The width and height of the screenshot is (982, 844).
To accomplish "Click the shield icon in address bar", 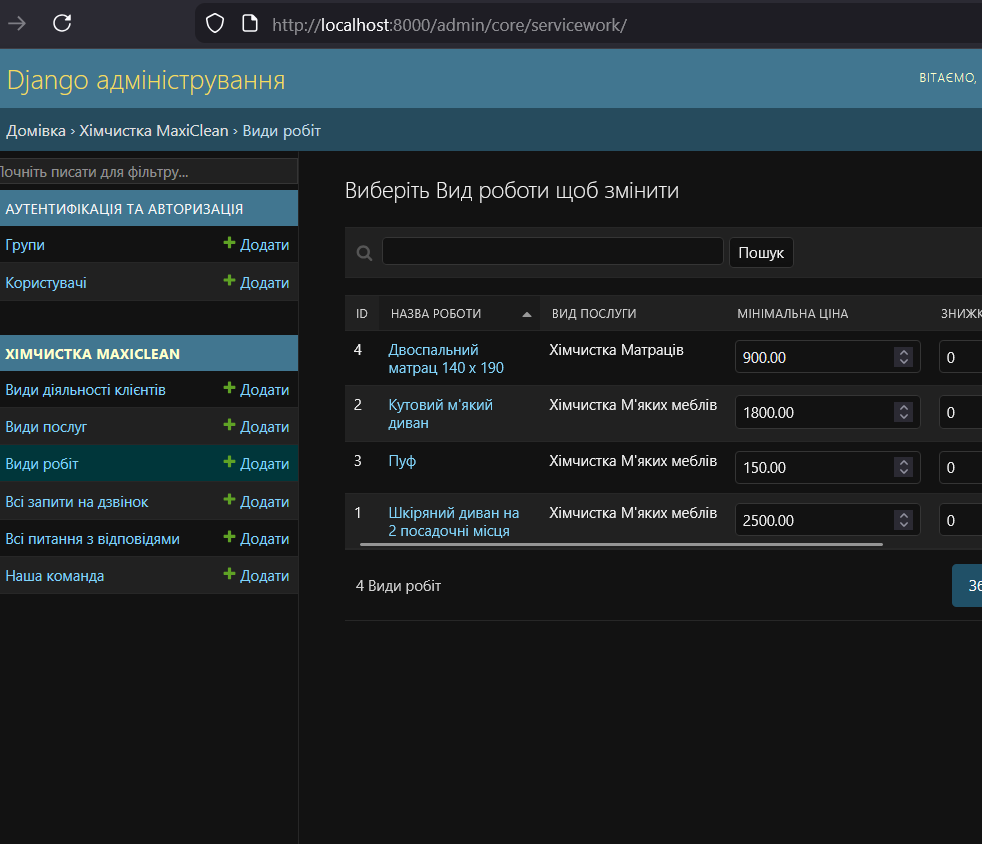I will (215, 23).
